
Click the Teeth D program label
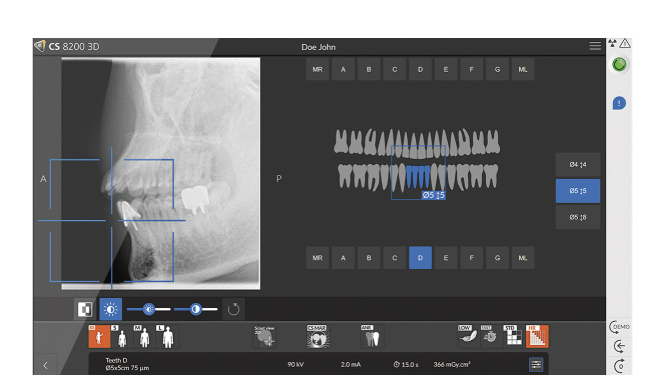pos(116,360)
